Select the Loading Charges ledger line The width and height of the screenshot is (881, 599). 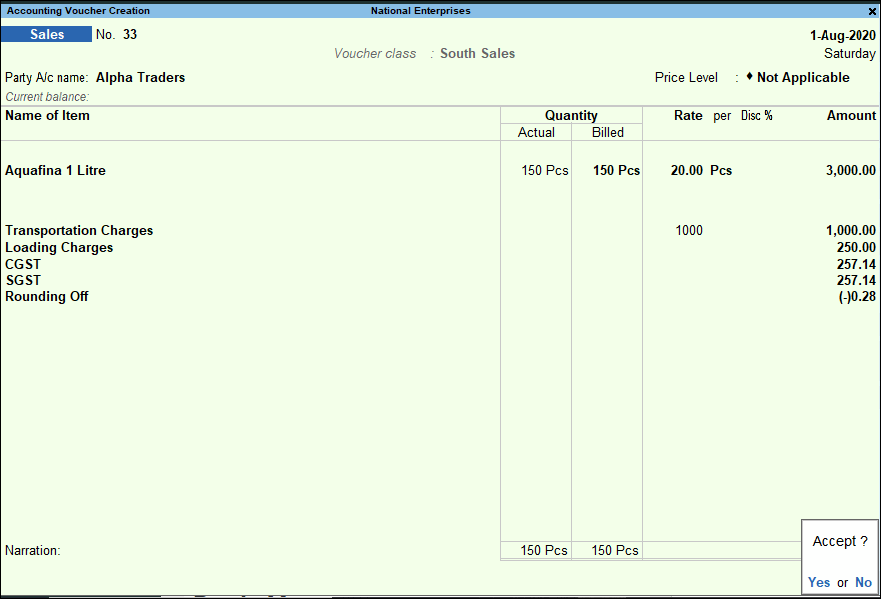(x=58, y=247)
